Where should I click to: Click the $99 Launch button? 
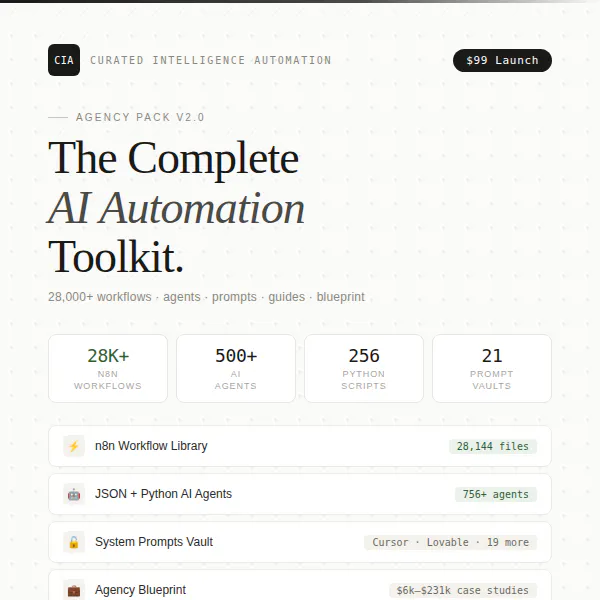click(x=502, y=60)
